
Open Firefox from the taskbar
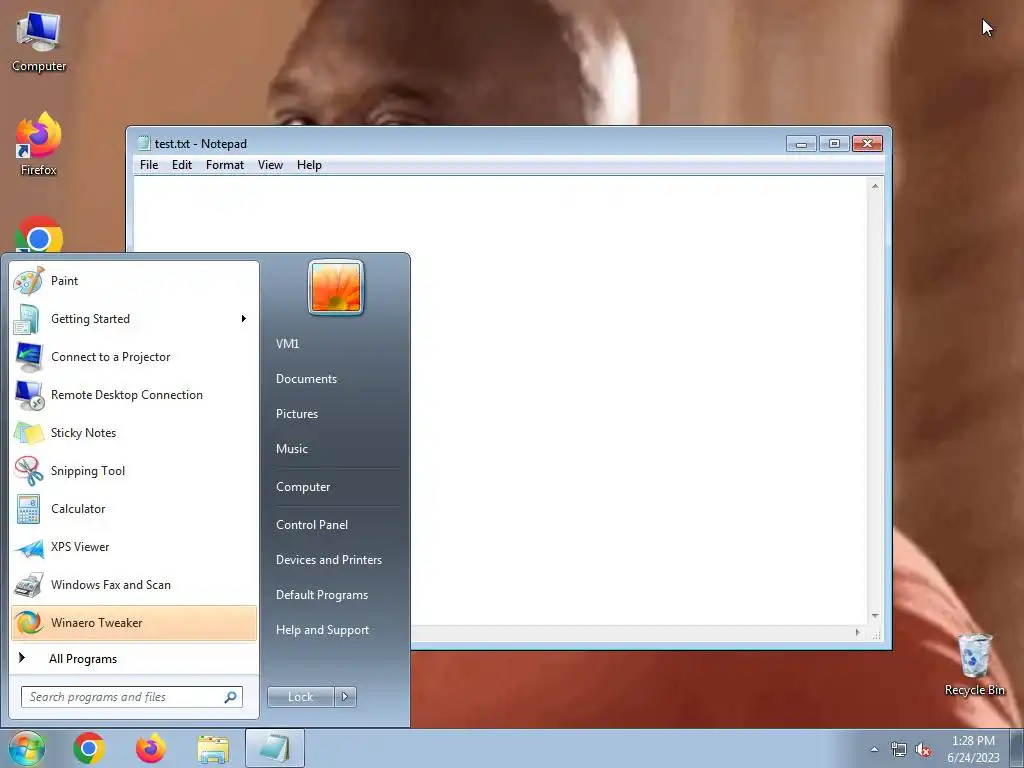pos(151,748)
